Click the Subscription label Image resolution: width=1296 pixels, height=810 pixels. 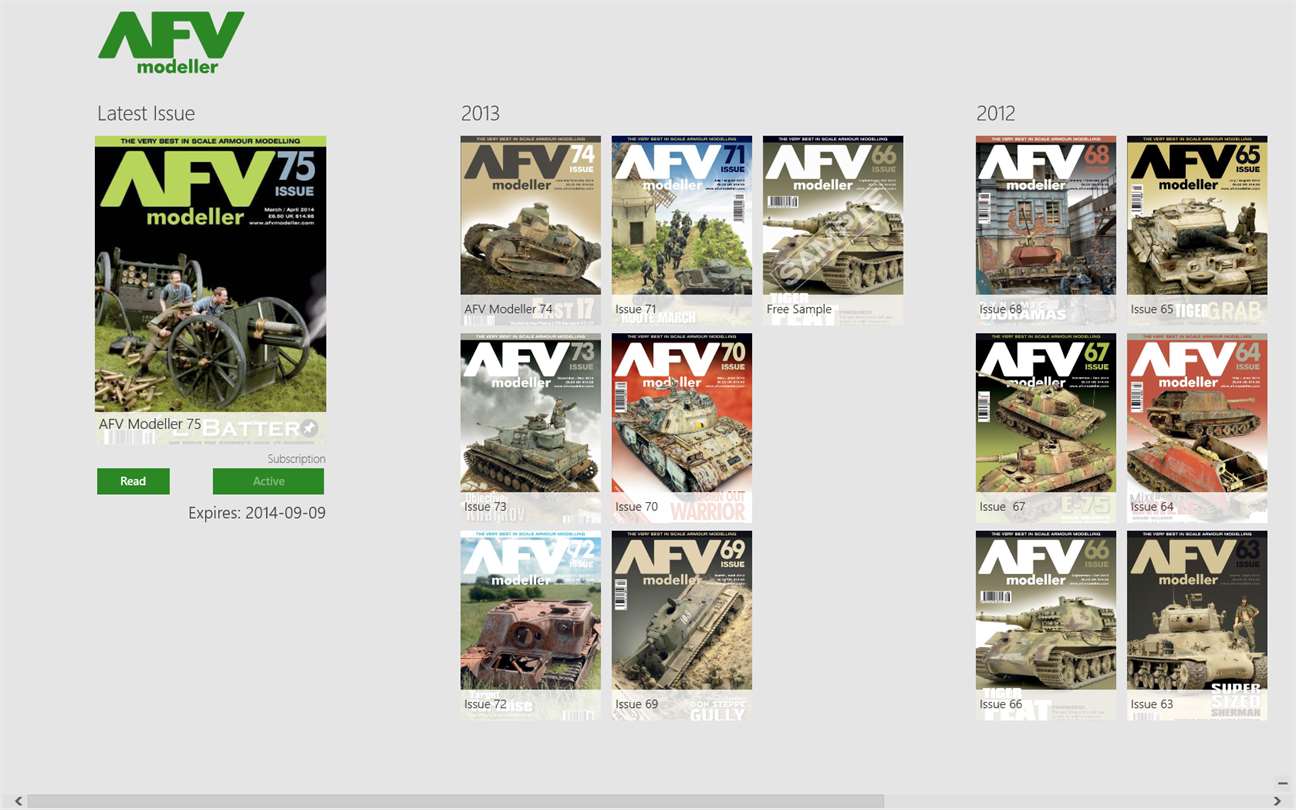click(296, 459)
